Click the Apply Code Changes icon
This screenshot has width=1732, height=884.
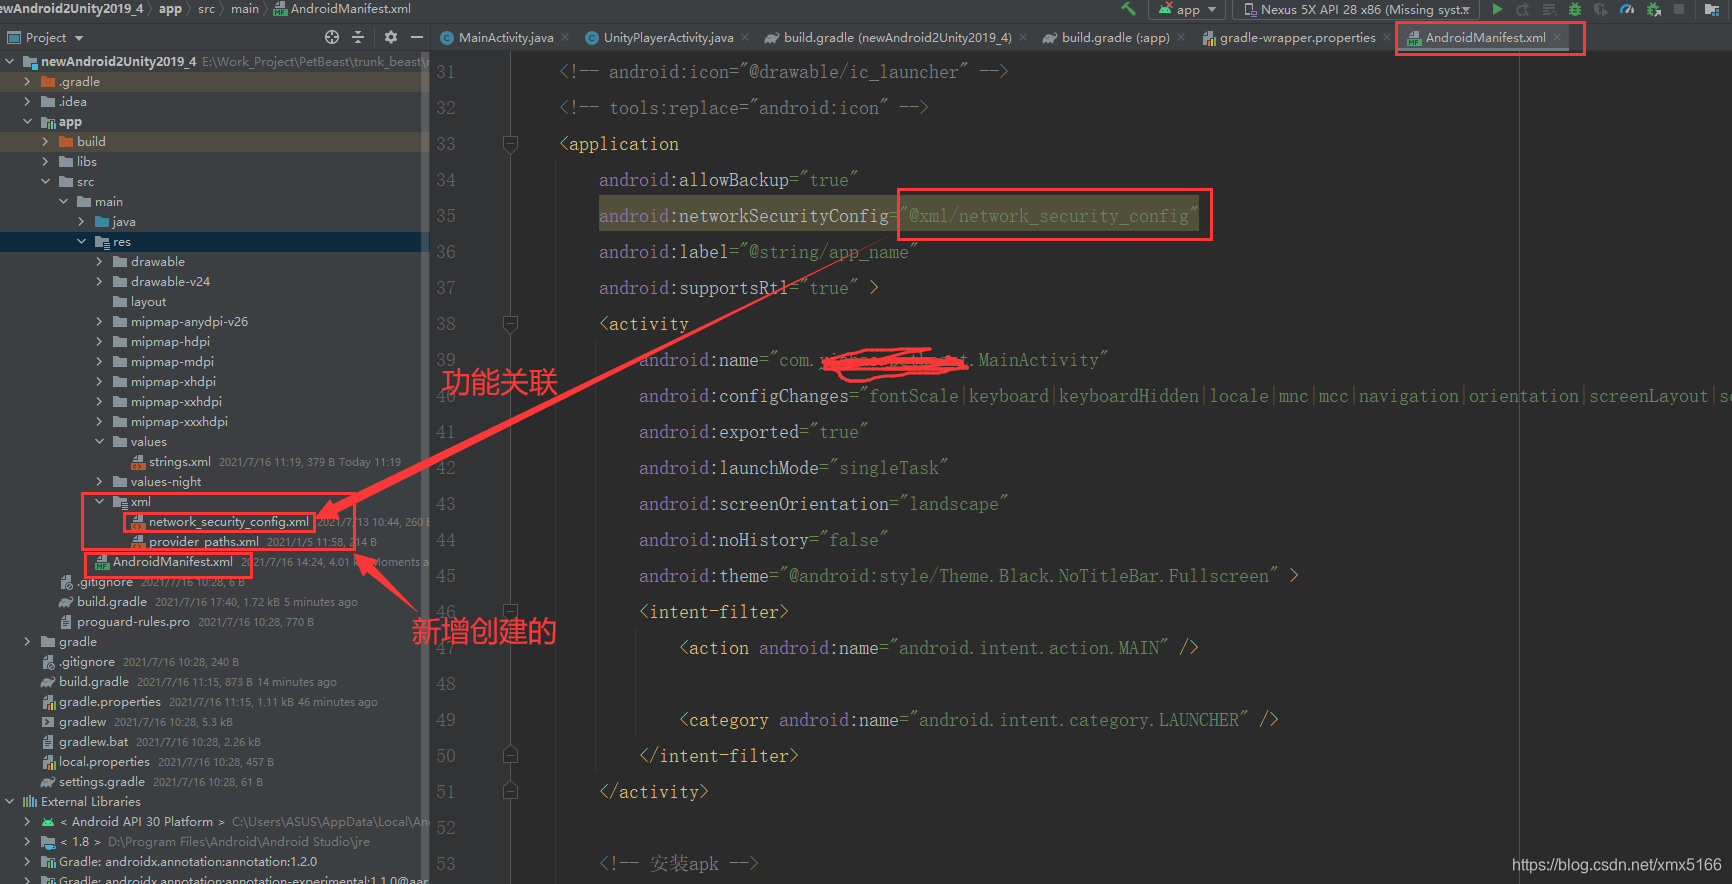[x=1549, y=9]
